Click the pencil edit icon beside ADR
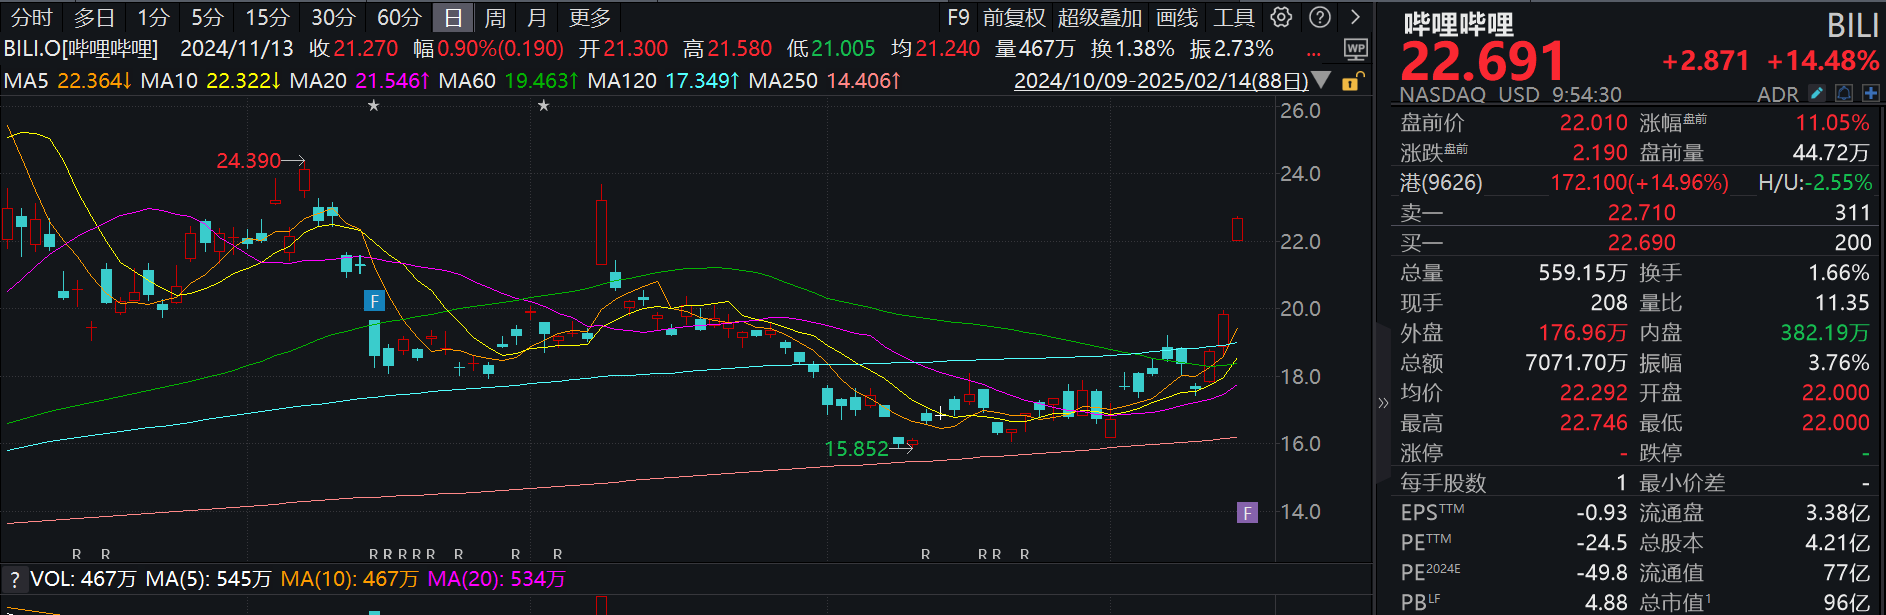Screen dimensions: 1886x615 [x=1817, y=94]
